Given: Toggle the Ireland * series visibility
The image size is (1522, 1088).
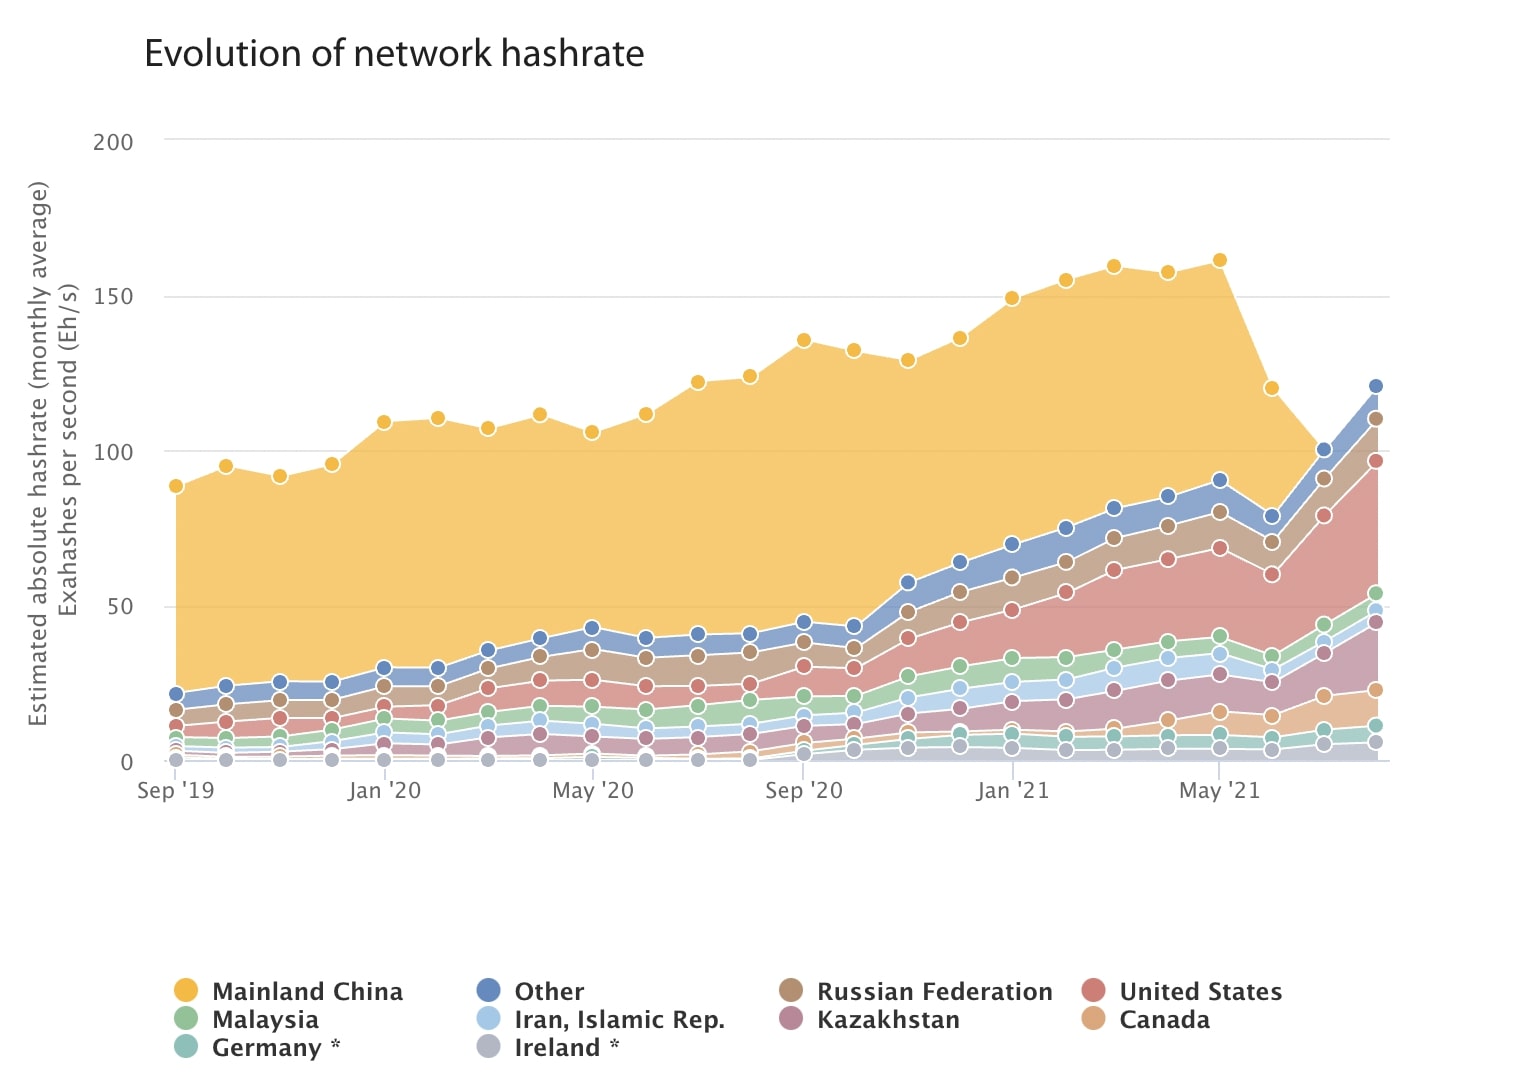Looking at the screenshot, I should pyautogui.click(x=489, y=1048).
